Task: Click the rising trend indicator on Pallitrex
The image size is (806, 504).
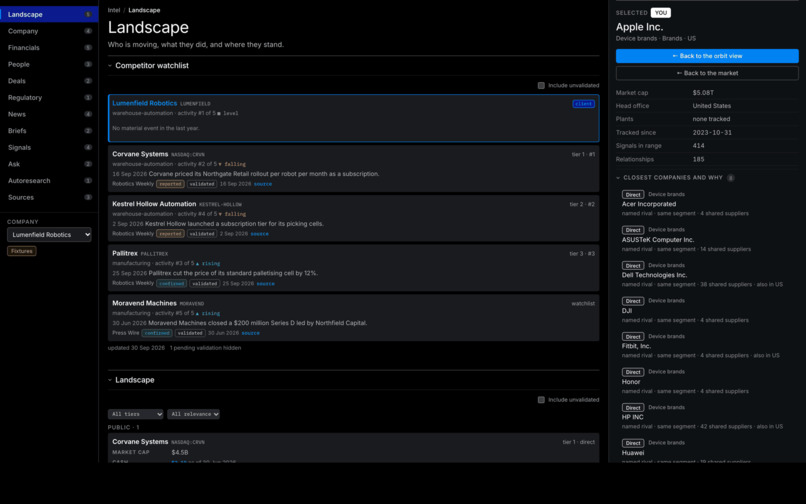Action: (209, 263)
